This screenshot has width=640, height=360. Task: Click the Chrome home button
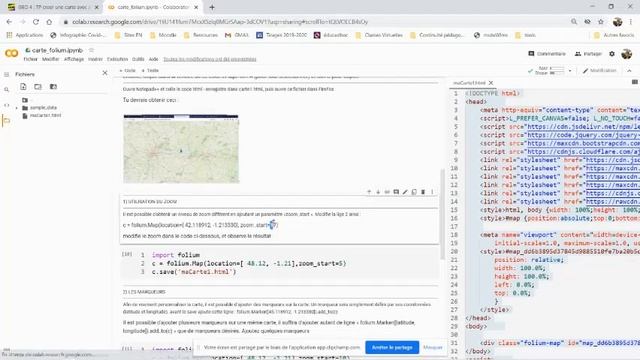pyautogui.click(x=49, y=22)
